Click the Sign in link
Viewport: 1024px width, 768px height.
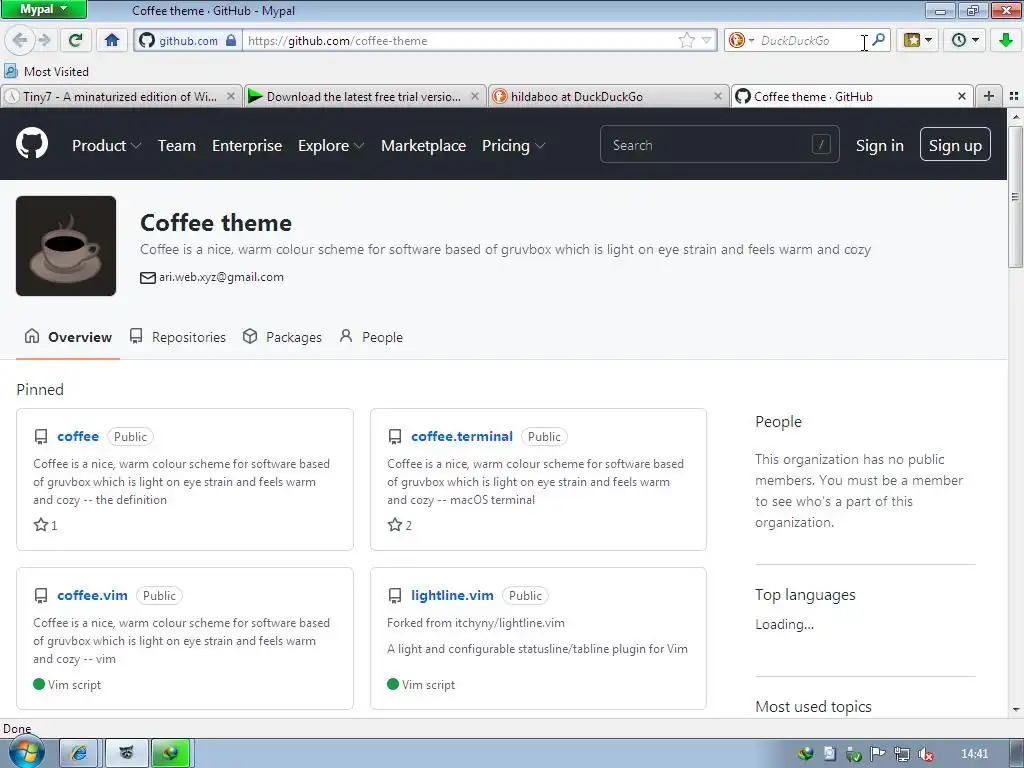click(880, 146)
